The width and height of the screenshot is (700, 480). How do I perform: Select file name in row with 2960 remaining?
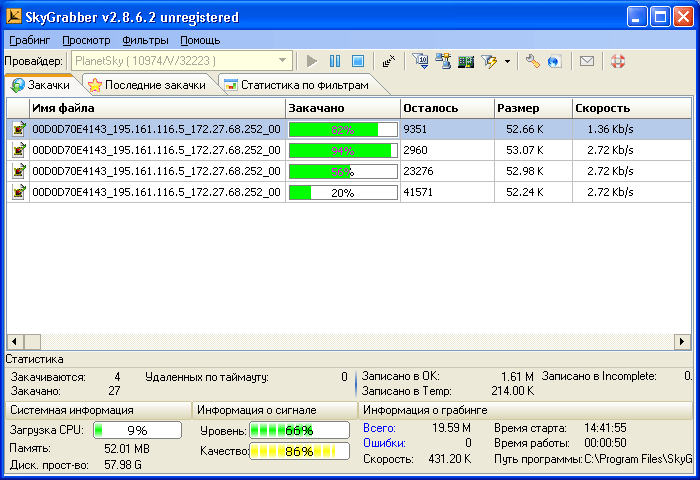click(156, 150)
